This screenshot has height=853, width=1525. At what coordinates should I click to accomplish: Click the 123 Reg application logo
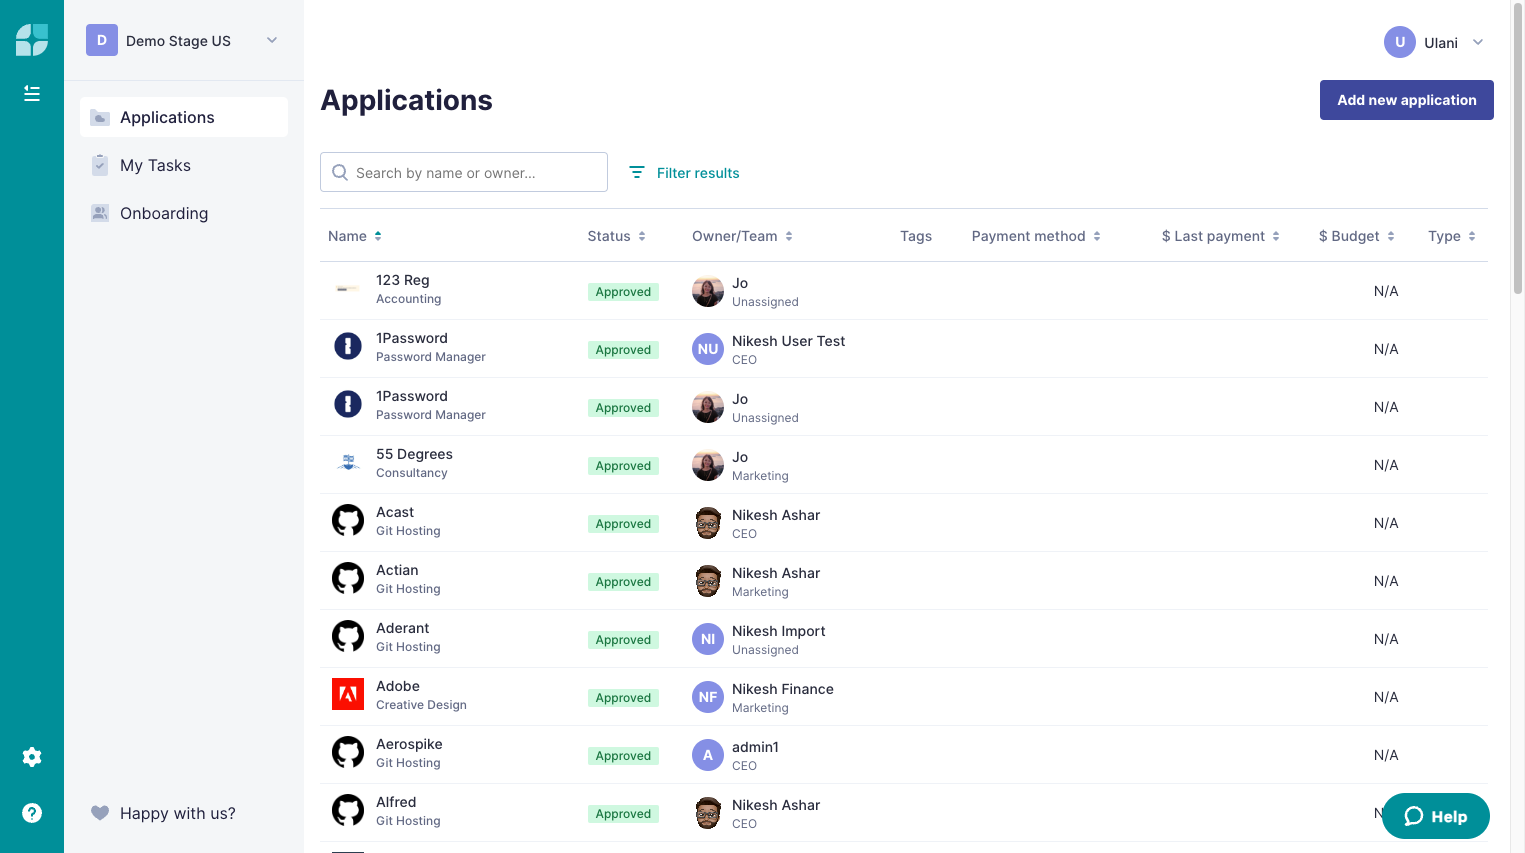[348, 289]
